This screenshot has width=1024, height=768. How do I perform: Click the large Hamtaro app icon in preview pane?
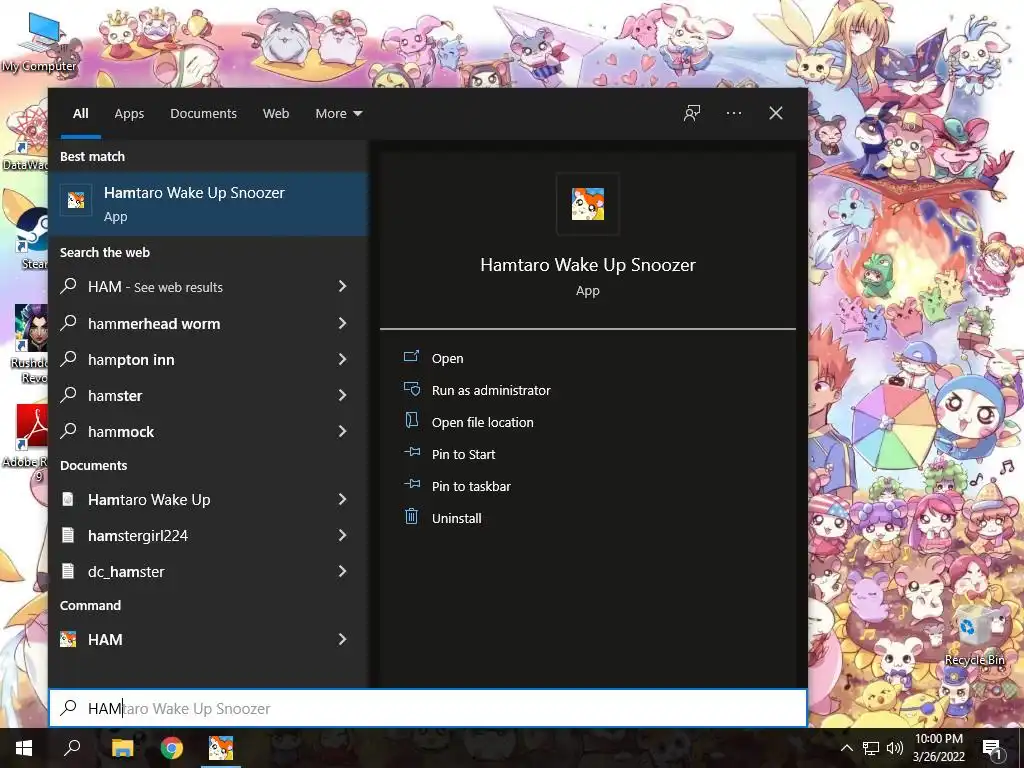[588, 204]
